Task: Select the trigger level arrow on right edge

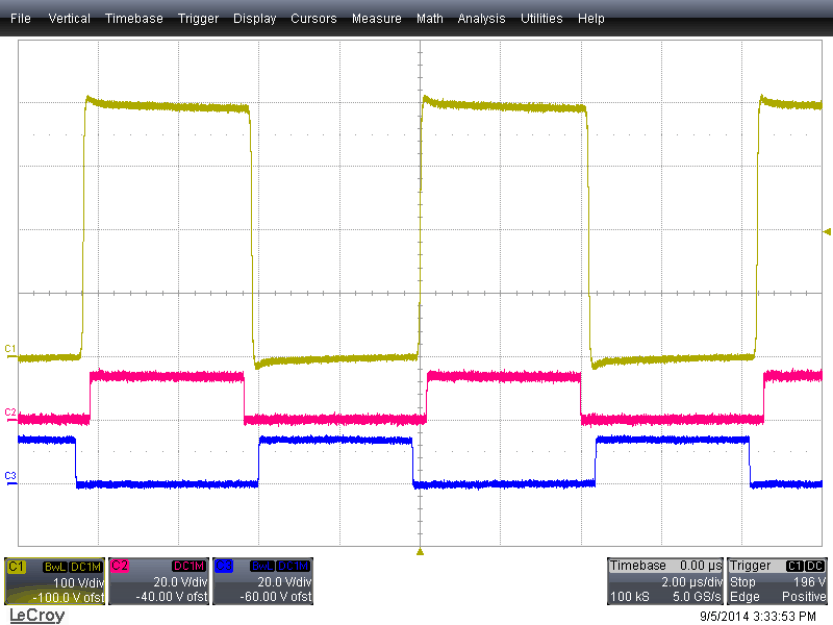Action: tap(826, 232)
